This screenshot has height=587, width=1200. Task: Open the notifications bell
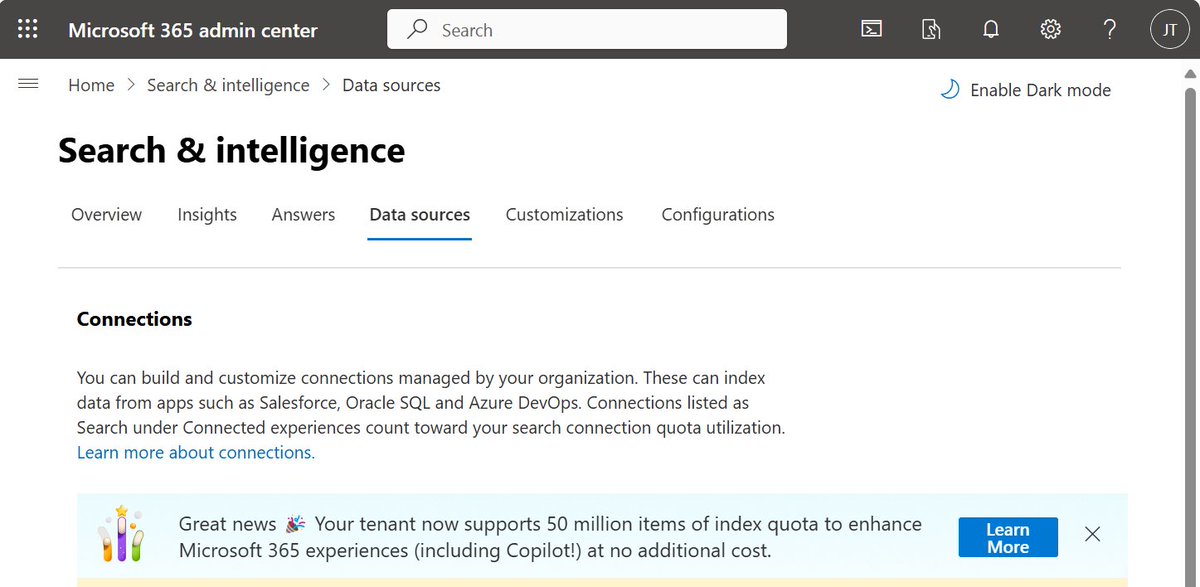[x=991, y=29]
